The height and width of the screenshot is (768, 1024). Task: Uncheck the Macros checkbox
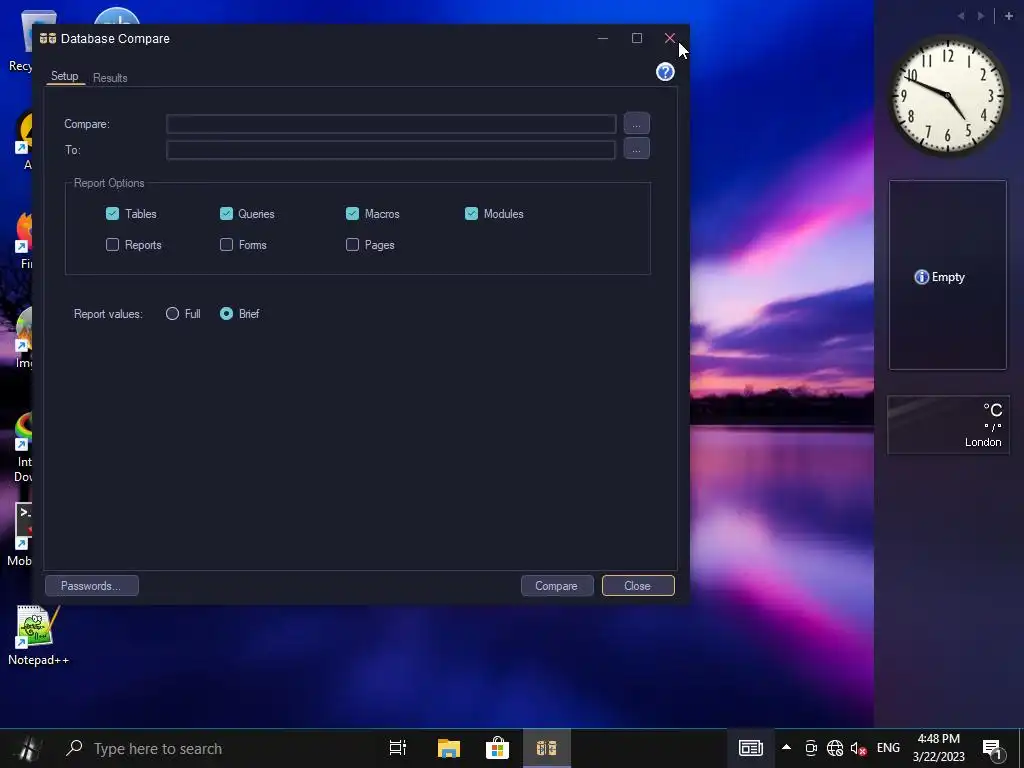coord(352,214)
